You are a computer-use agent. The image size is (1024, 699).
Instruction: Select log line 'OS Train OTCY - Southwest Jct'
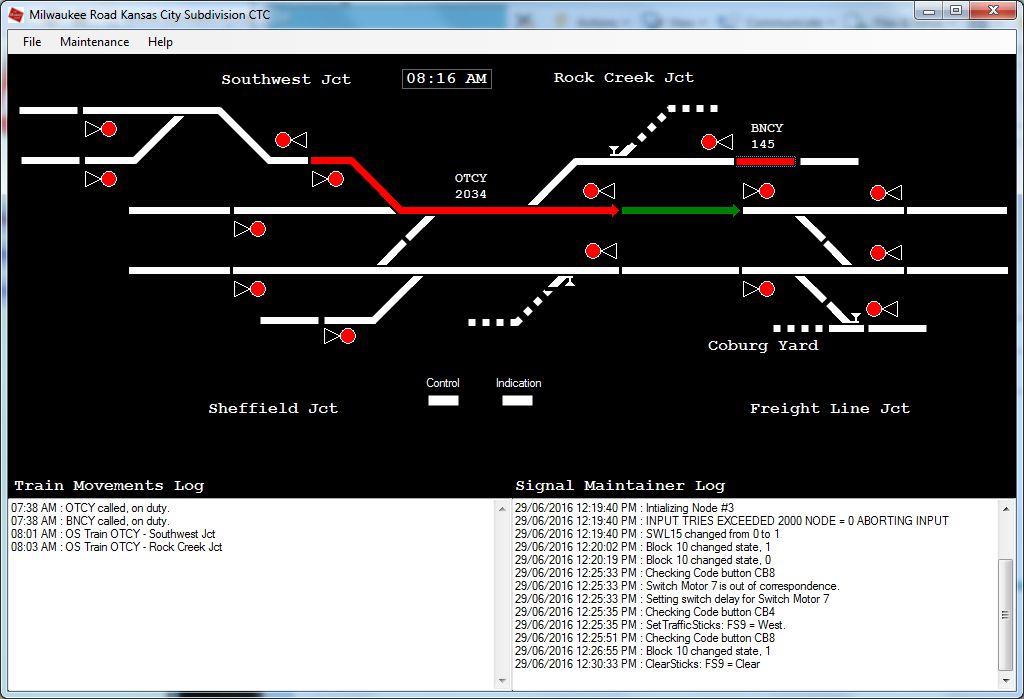(113, 534)
